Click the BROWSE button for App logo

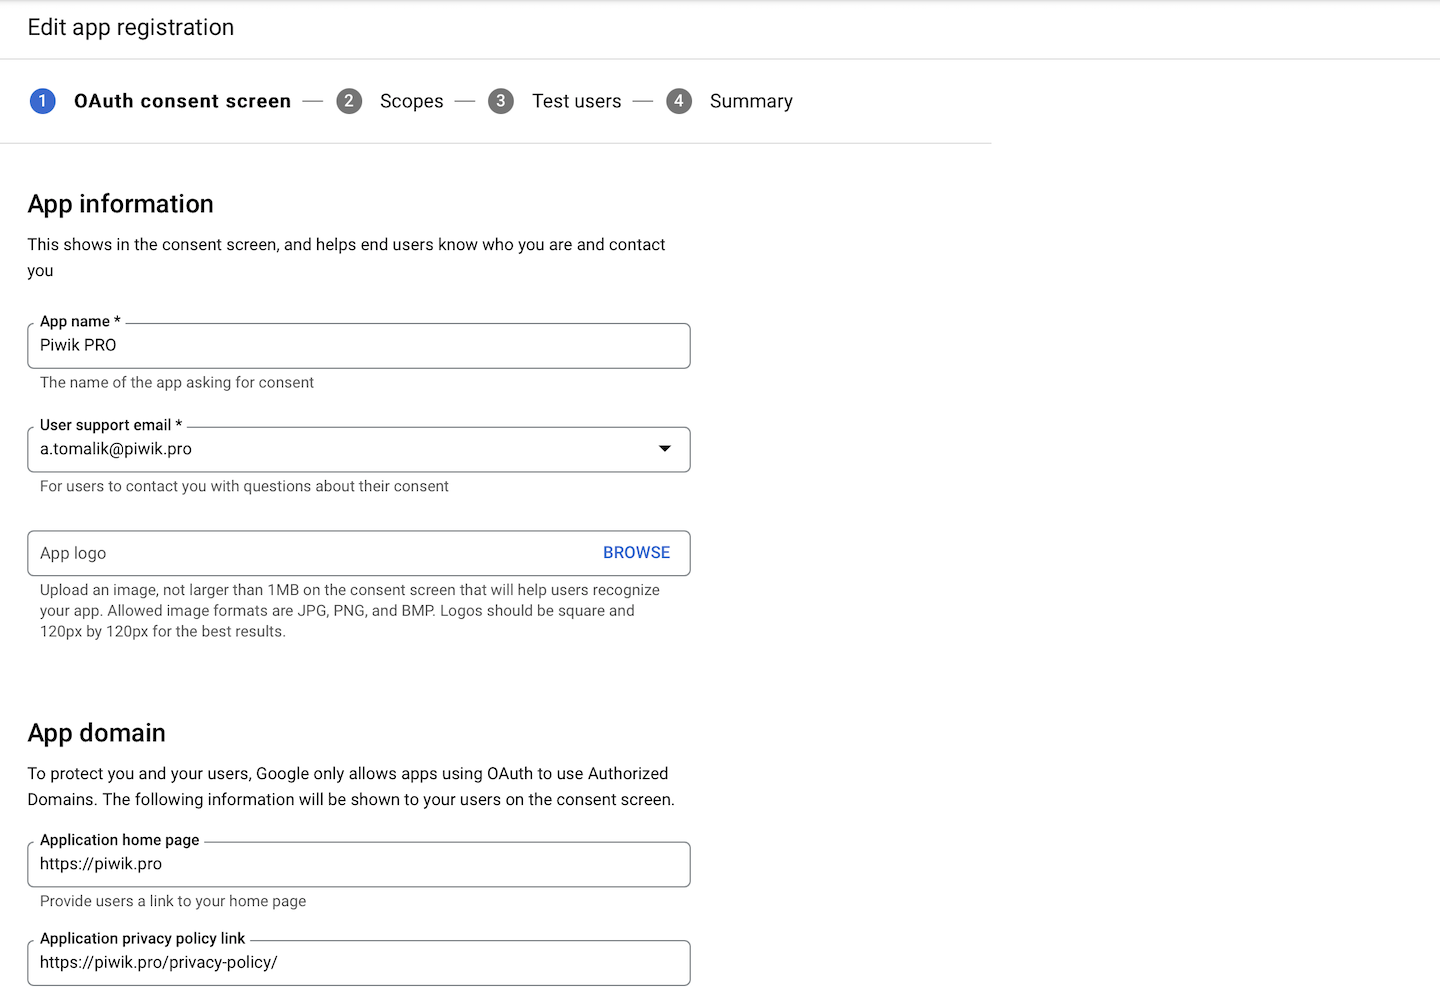click(x=636, y=553)
